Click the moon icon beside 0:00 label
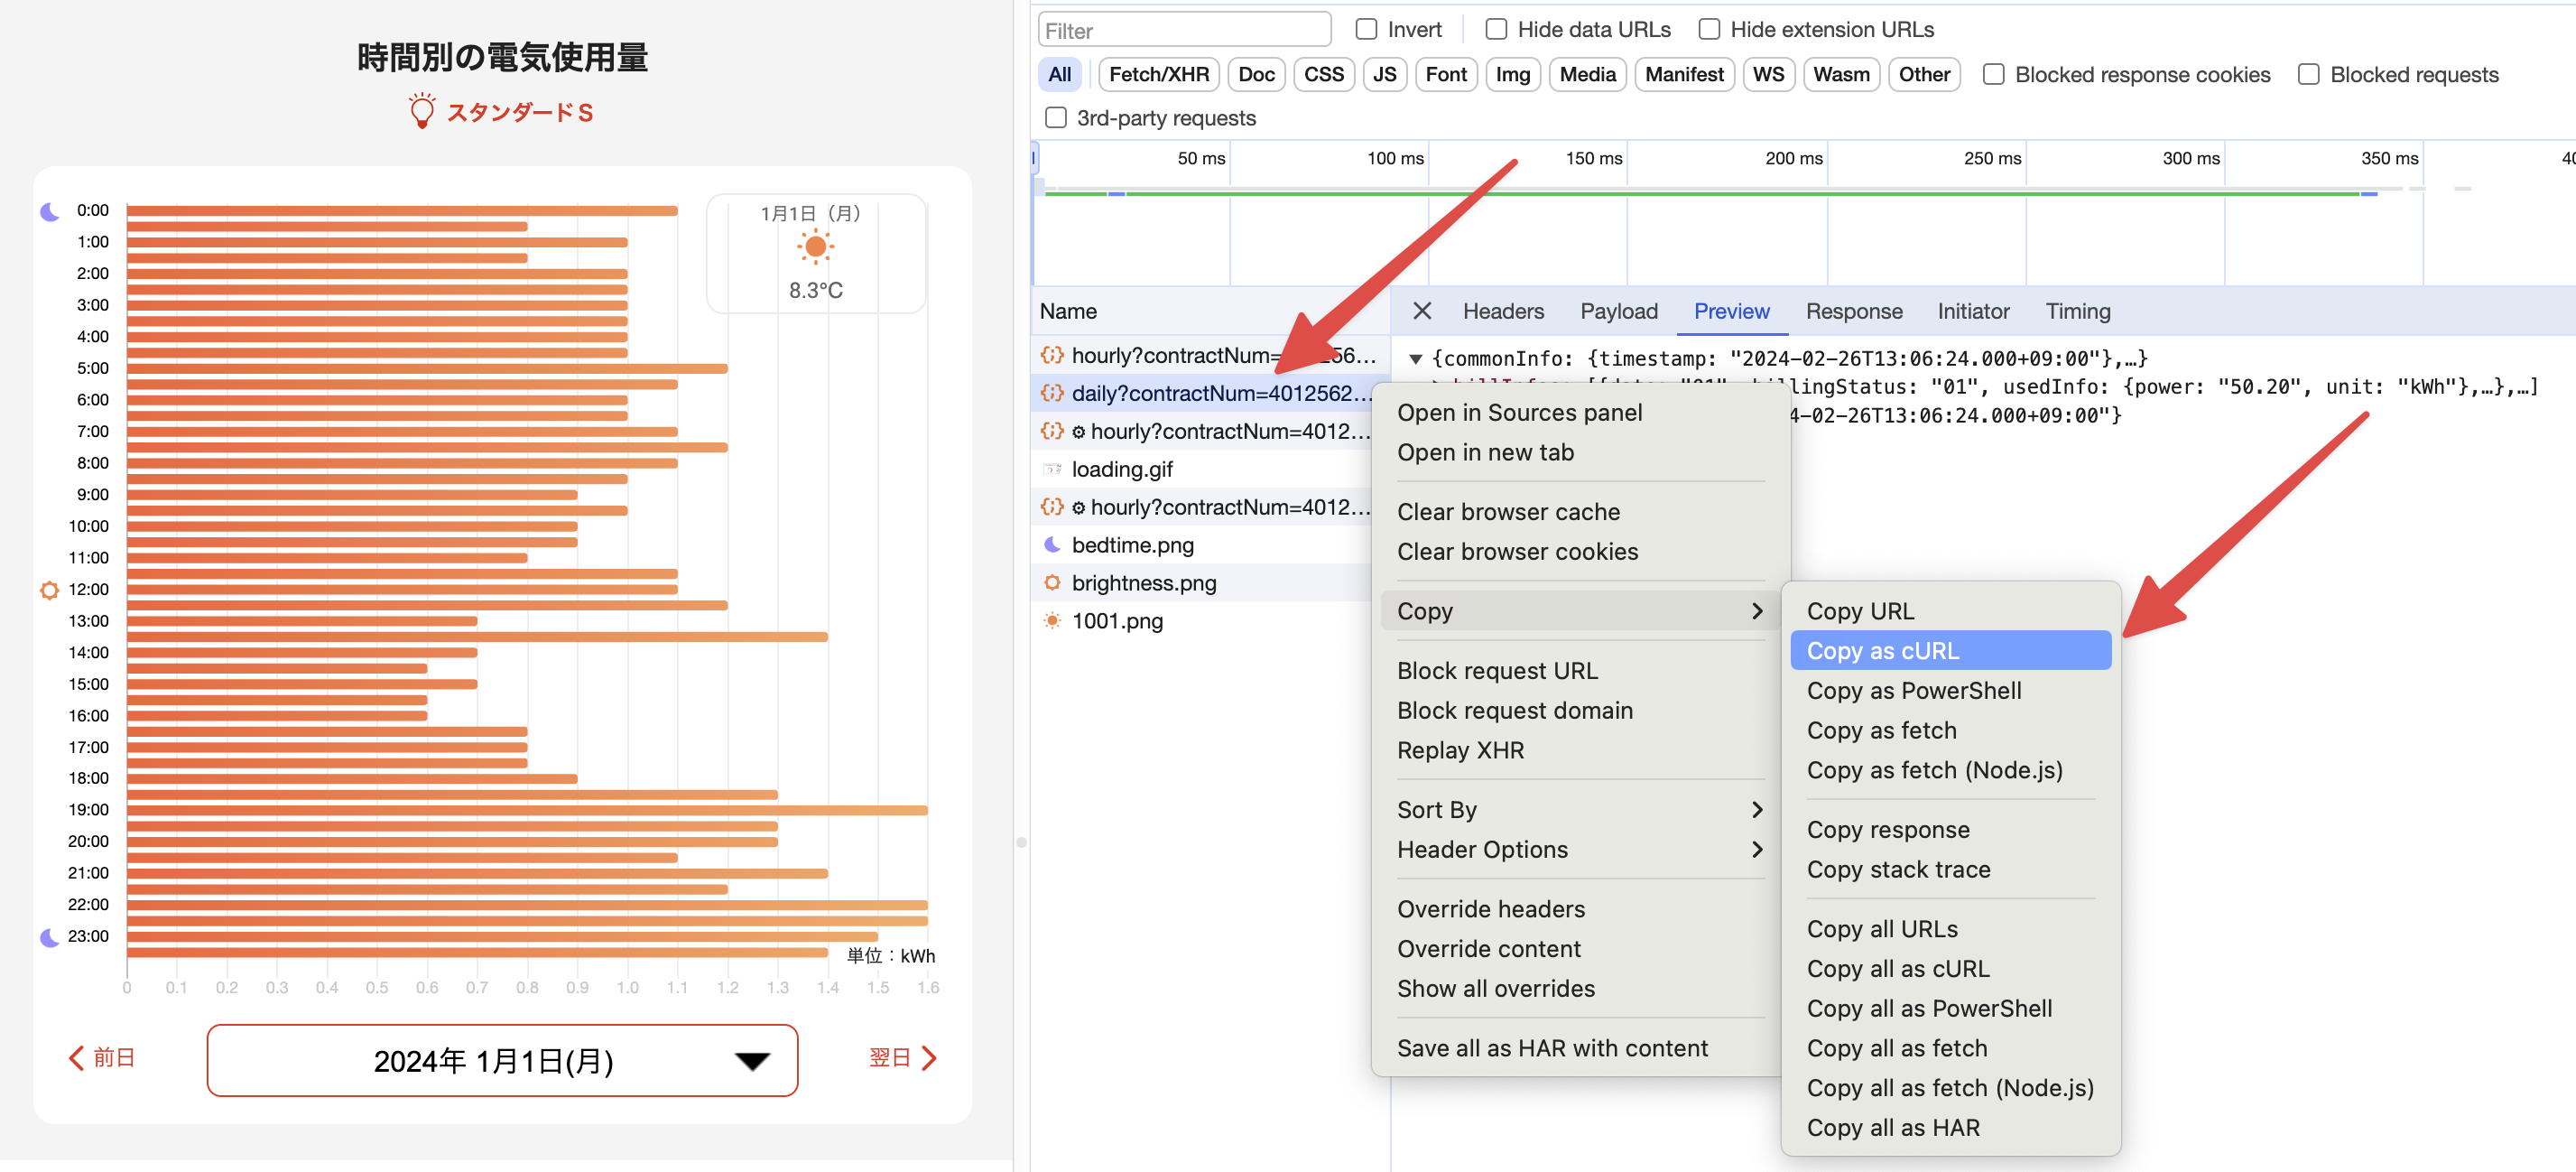 tap(49, 211)
